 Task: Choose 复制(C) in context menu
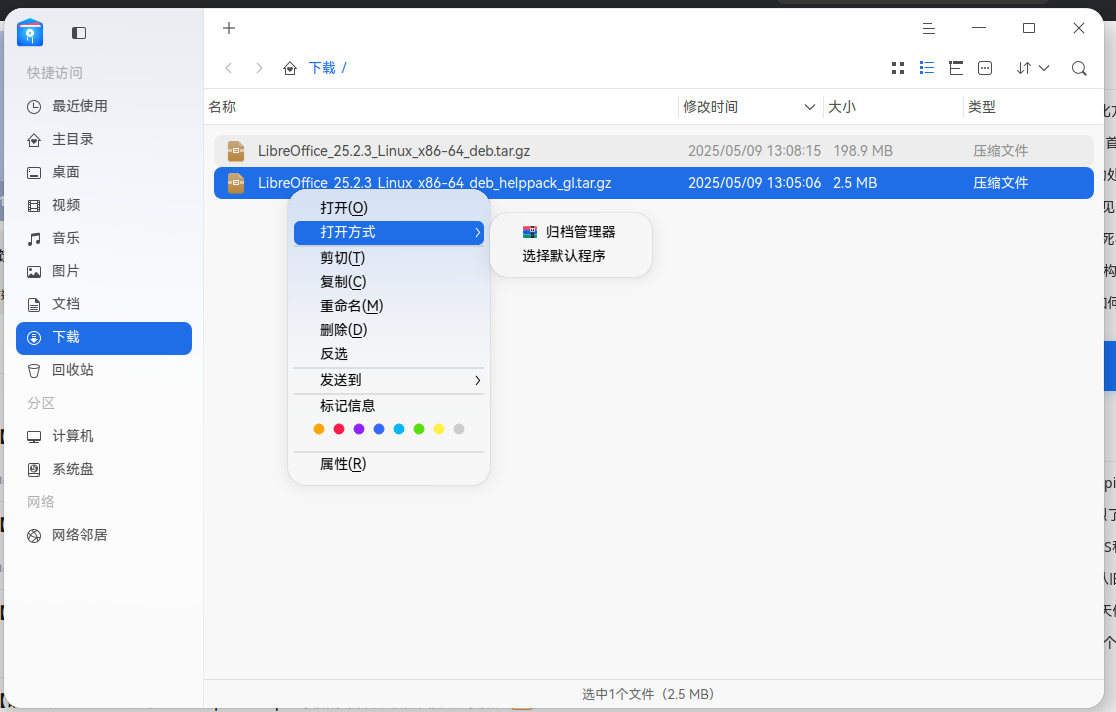point(389,282)
